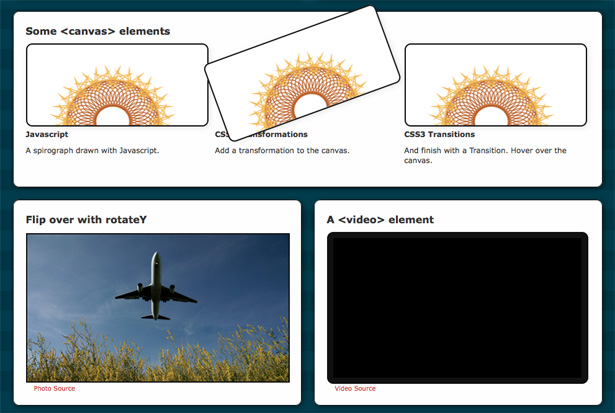Screen dimensions: 615x413
Task: Click the dark teal page background
Action: click(308, 194)
